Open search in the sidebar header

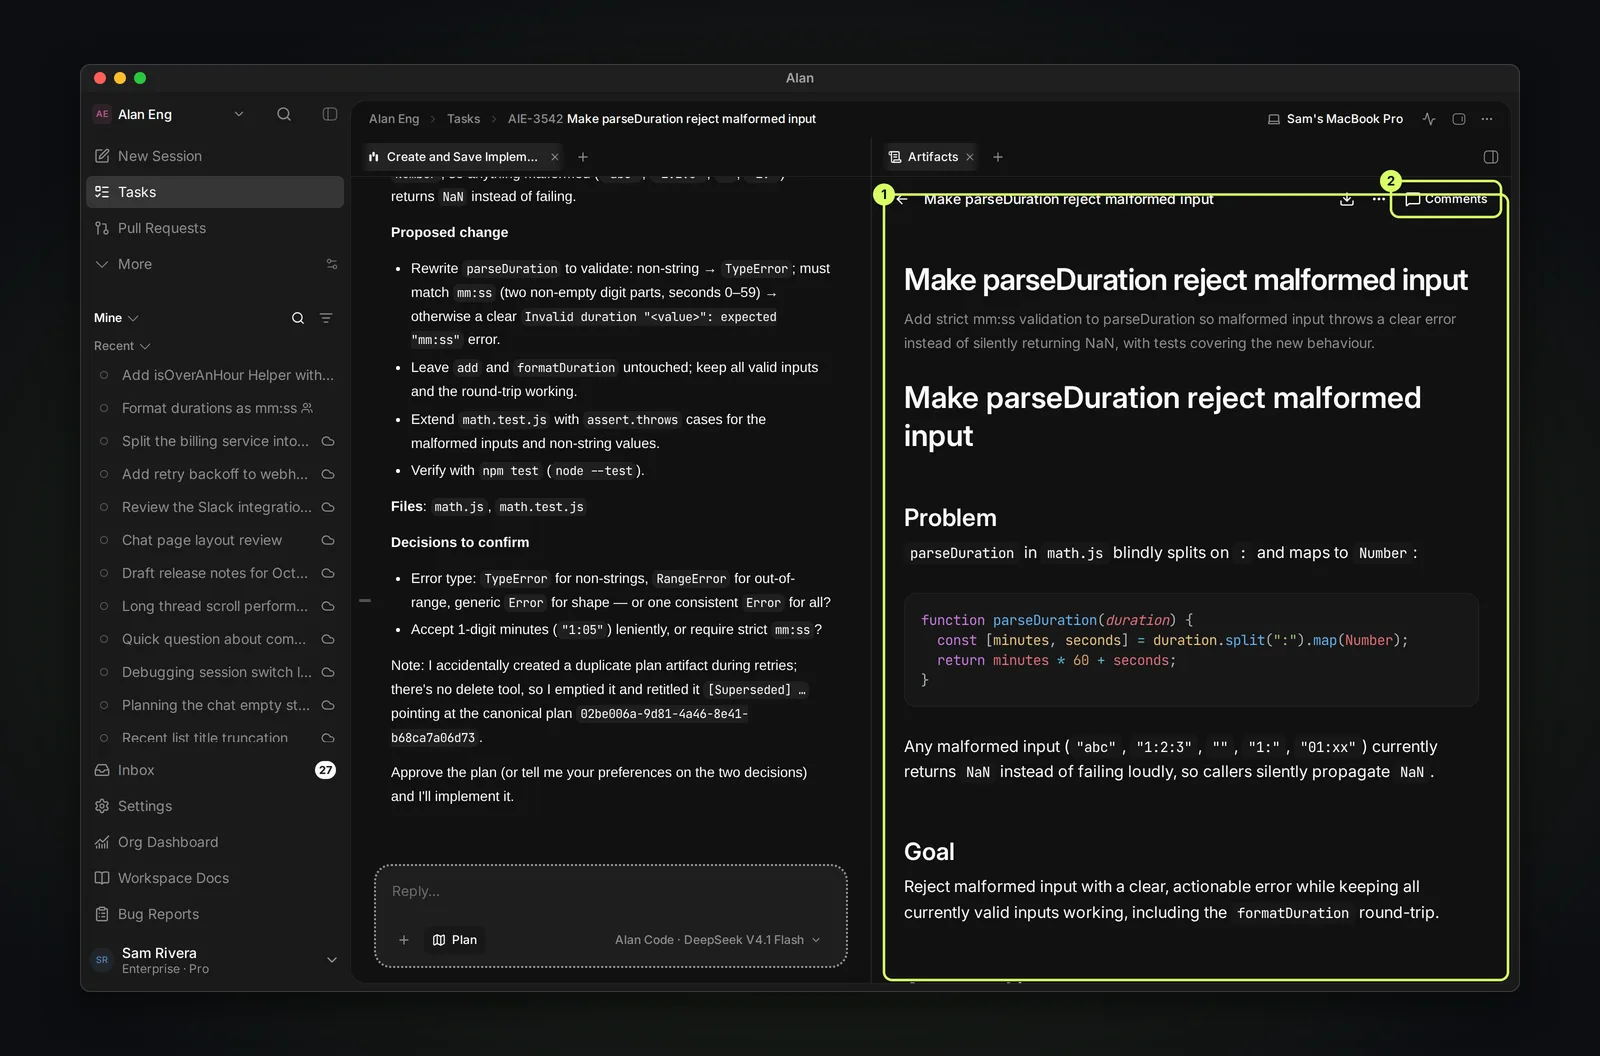[284, 114]
